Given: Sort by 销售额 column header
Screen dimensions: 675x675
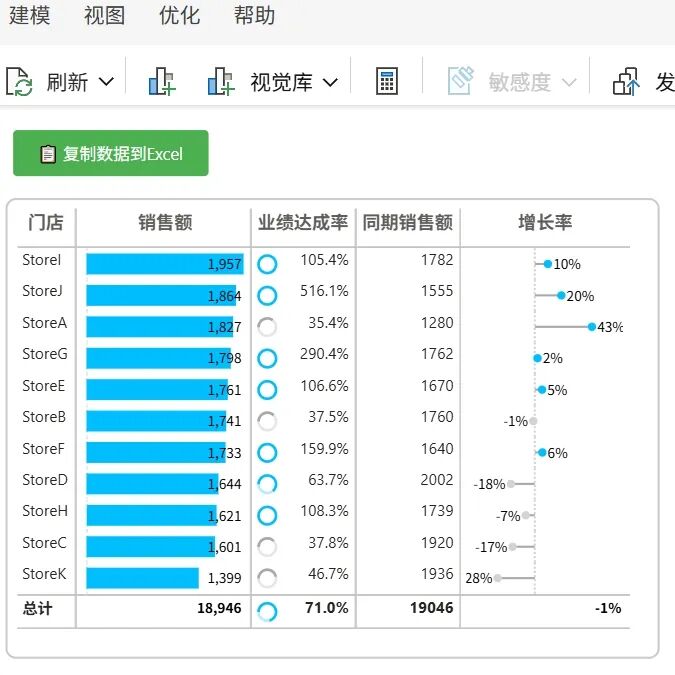Looking at the screenshot, I should pos(165,223).
